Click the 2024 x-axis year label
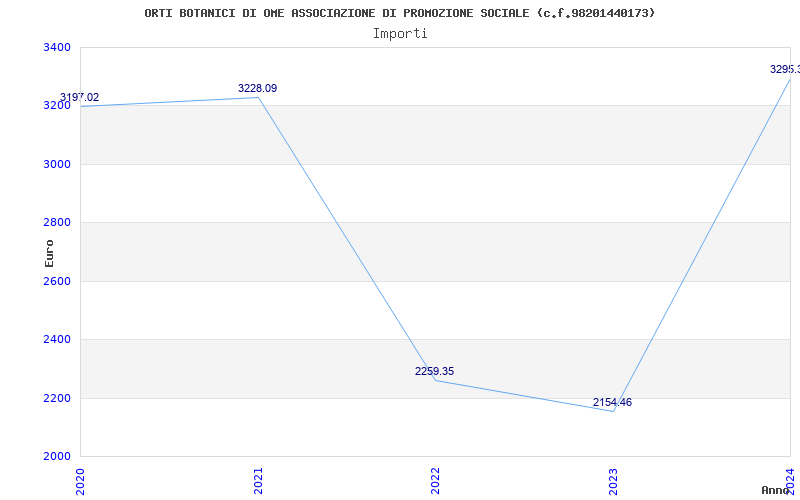Image resolution: width=800 pixels, height=500 pixels. coord(790,481)
